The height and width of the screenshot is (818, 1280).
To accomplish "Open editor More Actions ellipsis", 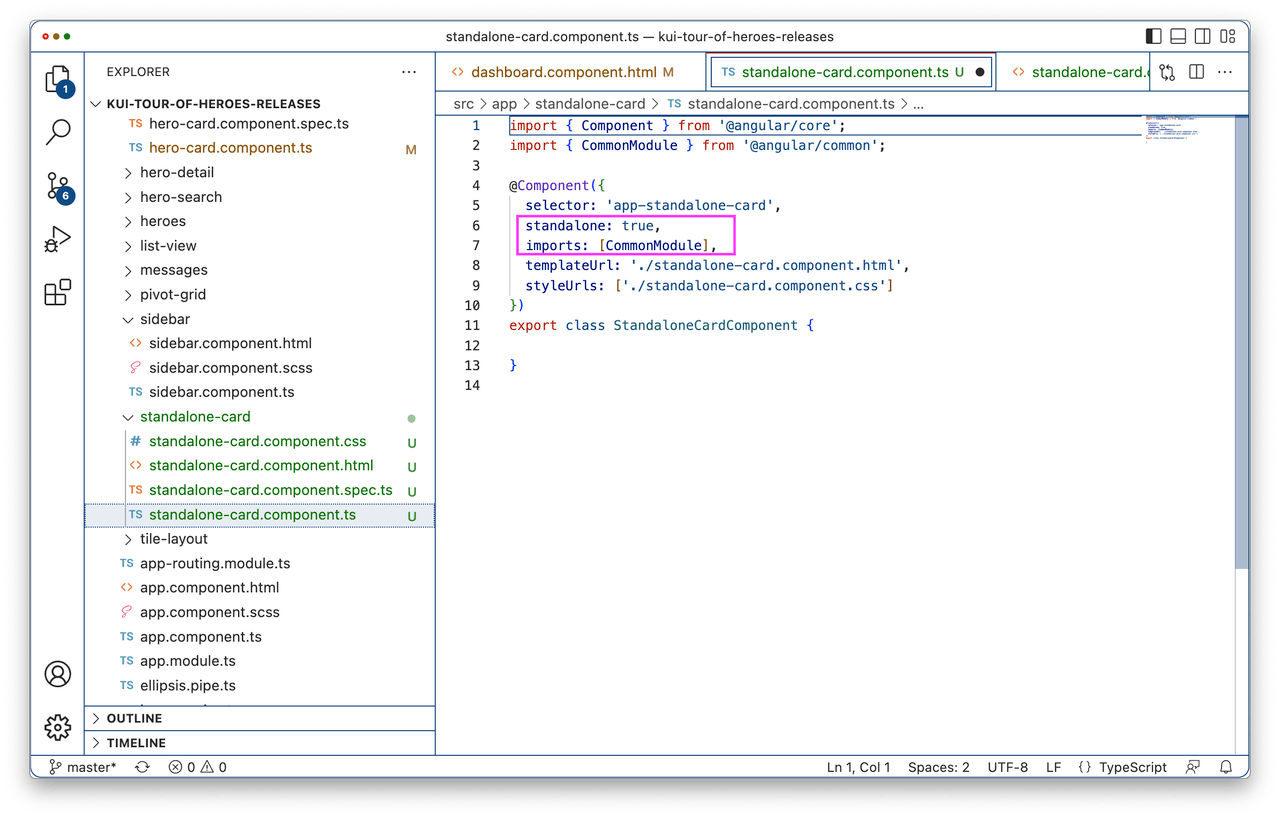I will pos(1225,72).
